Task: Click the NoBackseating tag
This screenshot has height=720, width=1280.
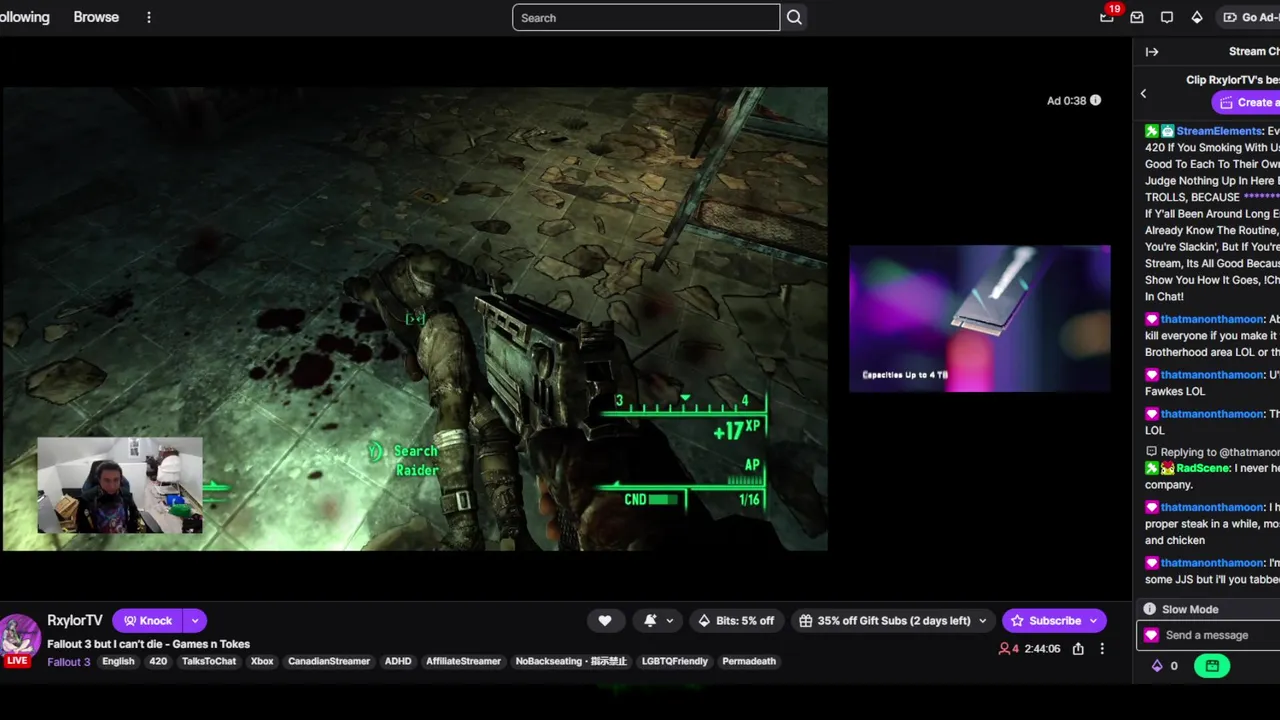Action: (571, 662)
